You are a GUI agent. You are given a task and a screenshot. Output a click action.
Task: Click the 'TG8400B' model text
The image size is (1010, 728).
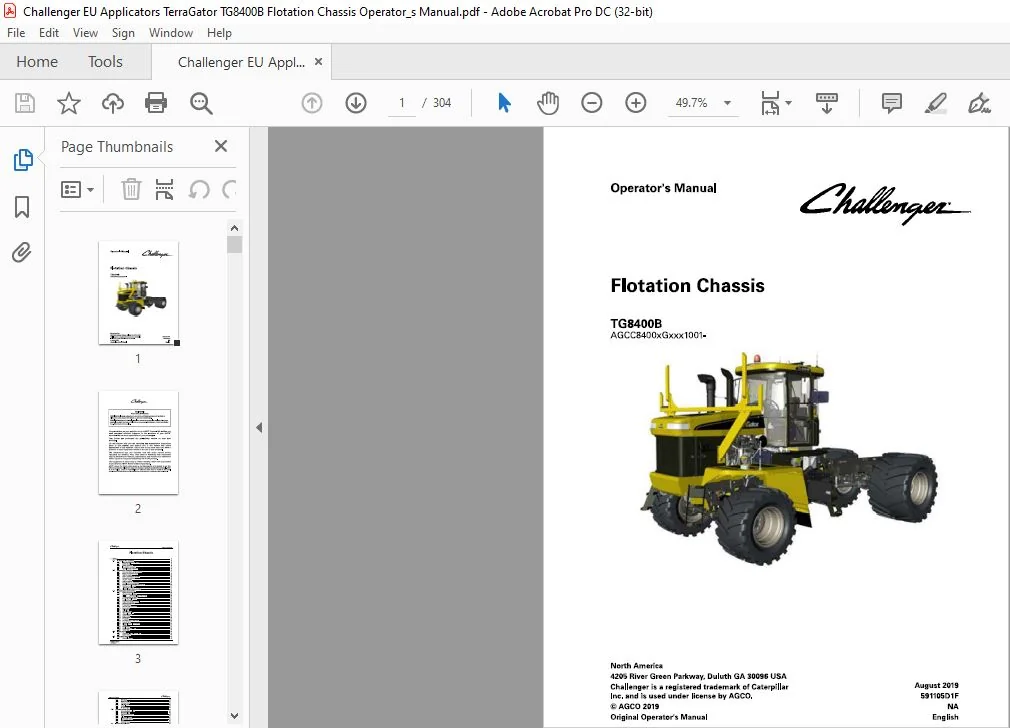[636, 323]
